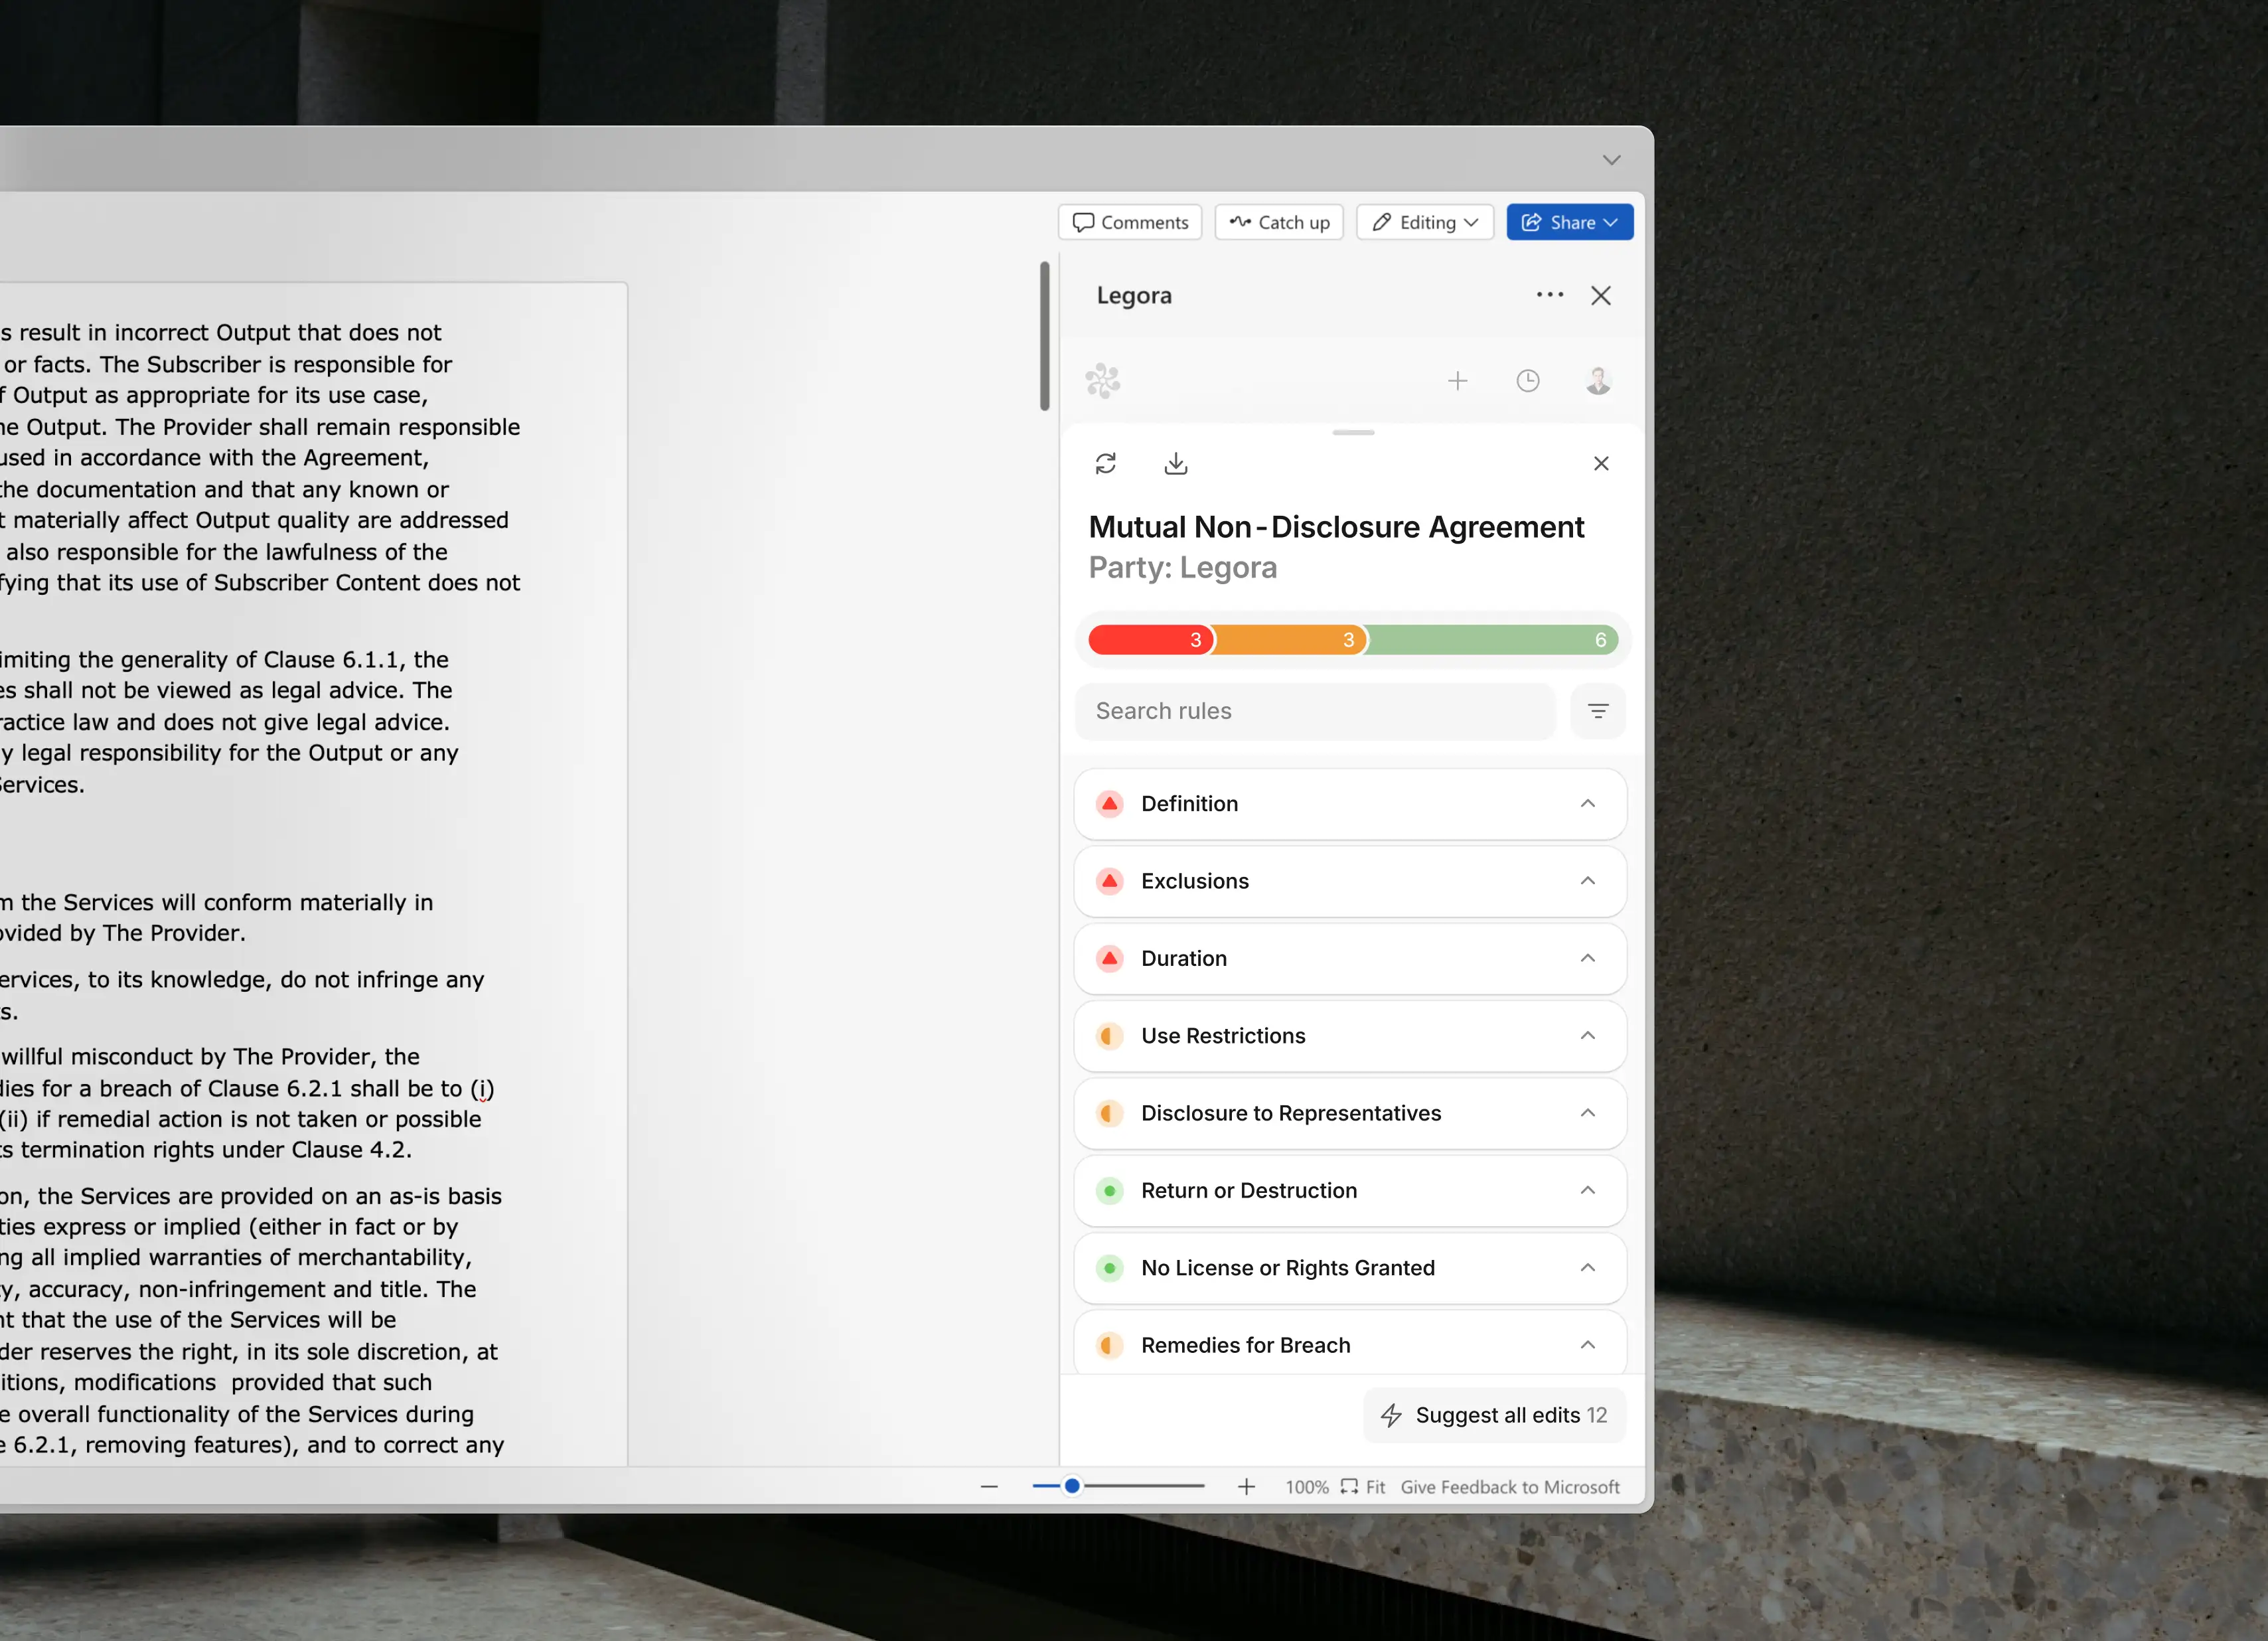The width and height of the screenshot is (2268, 1641).
Task: Click the red warning icon beside Exclusions
Action: tap(1109, 881)
